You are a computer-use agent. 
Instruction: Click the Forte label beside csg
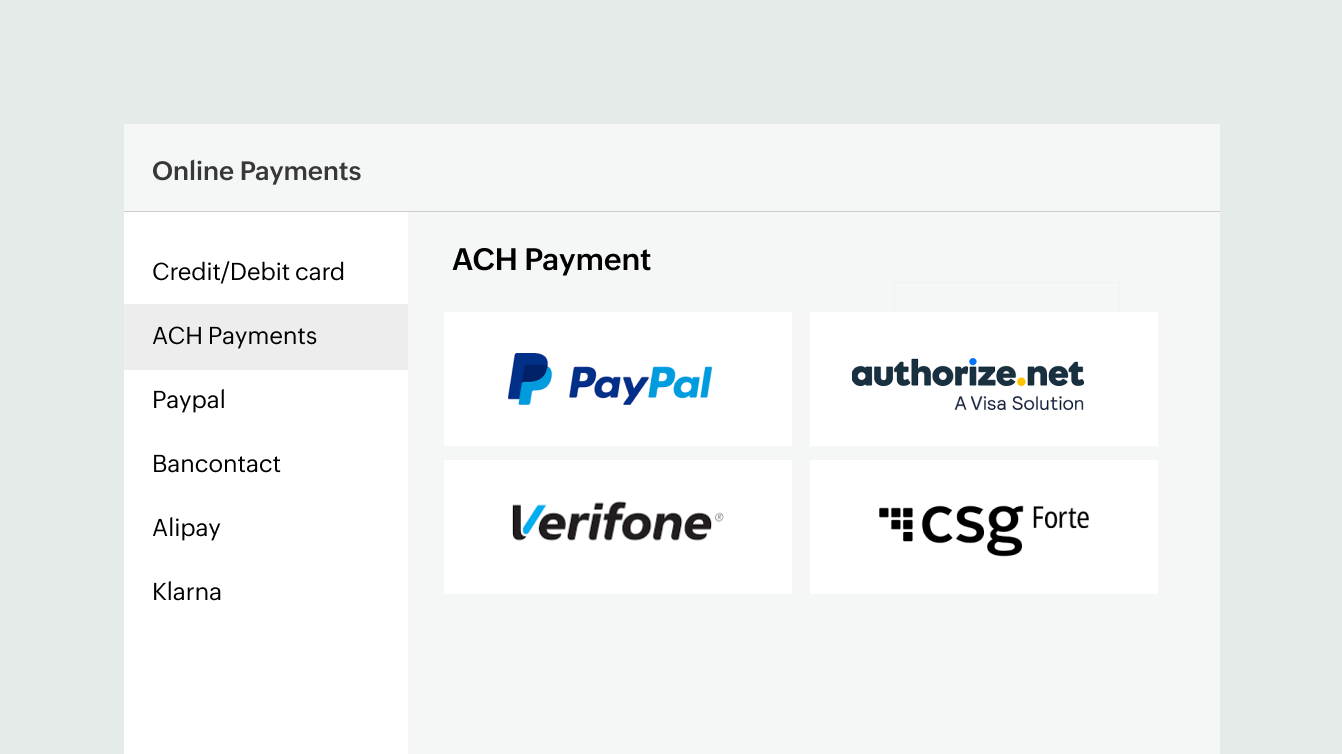point(1060,519)
